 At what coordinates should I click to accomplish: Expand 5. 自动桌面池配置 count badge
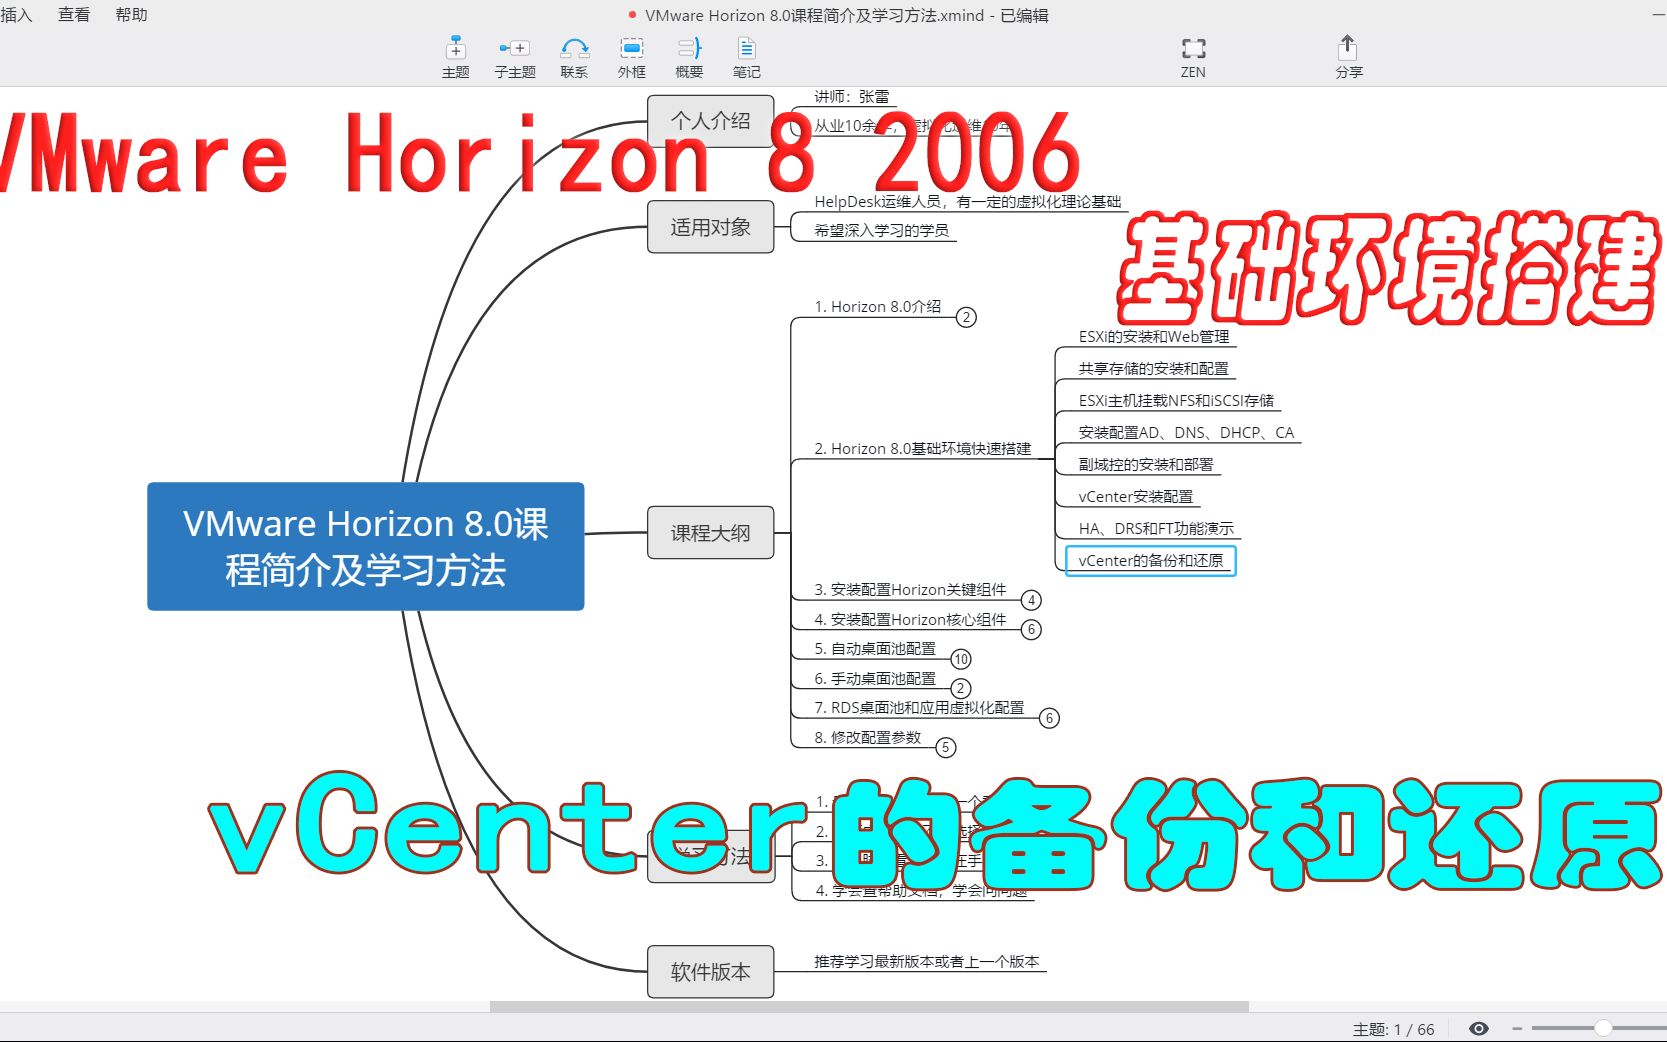click(961, 659)
